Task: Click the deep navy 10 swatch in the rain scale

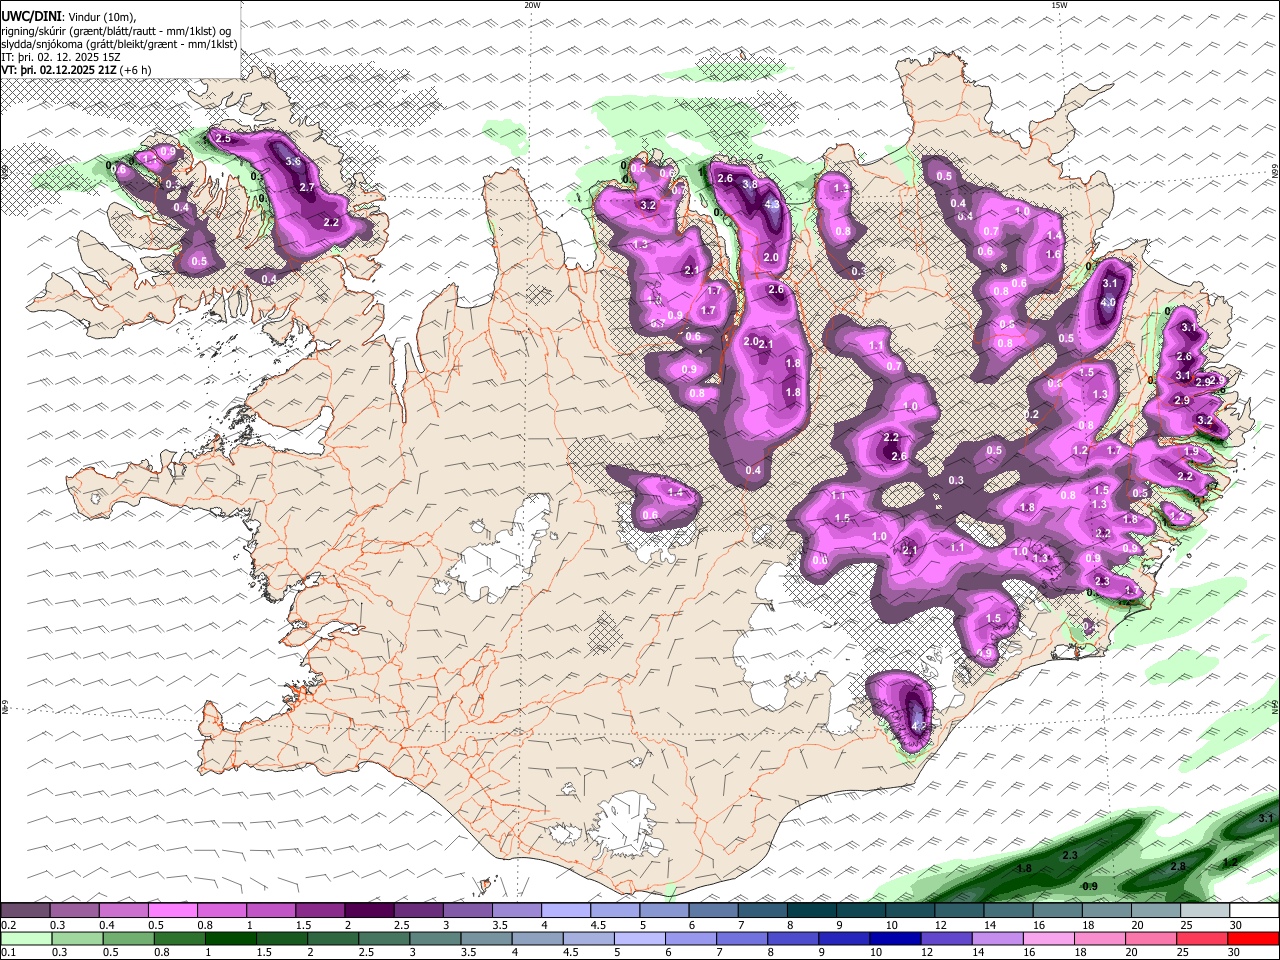Action: (895, 939)
